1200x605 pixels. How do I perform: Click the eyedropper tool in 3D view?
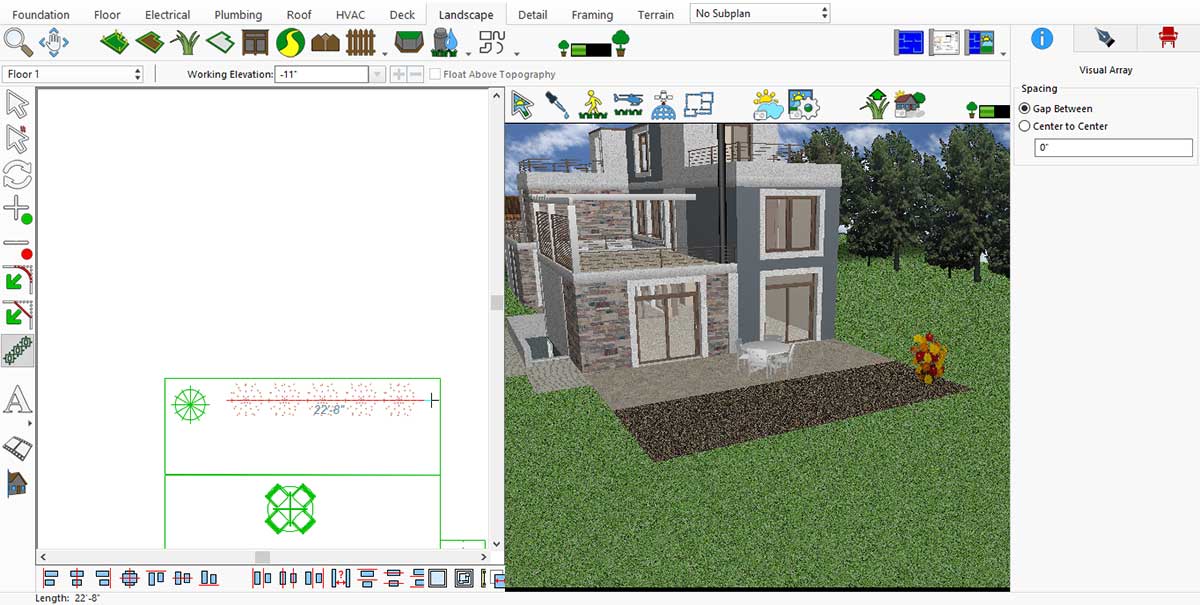[x=557, y=105]
